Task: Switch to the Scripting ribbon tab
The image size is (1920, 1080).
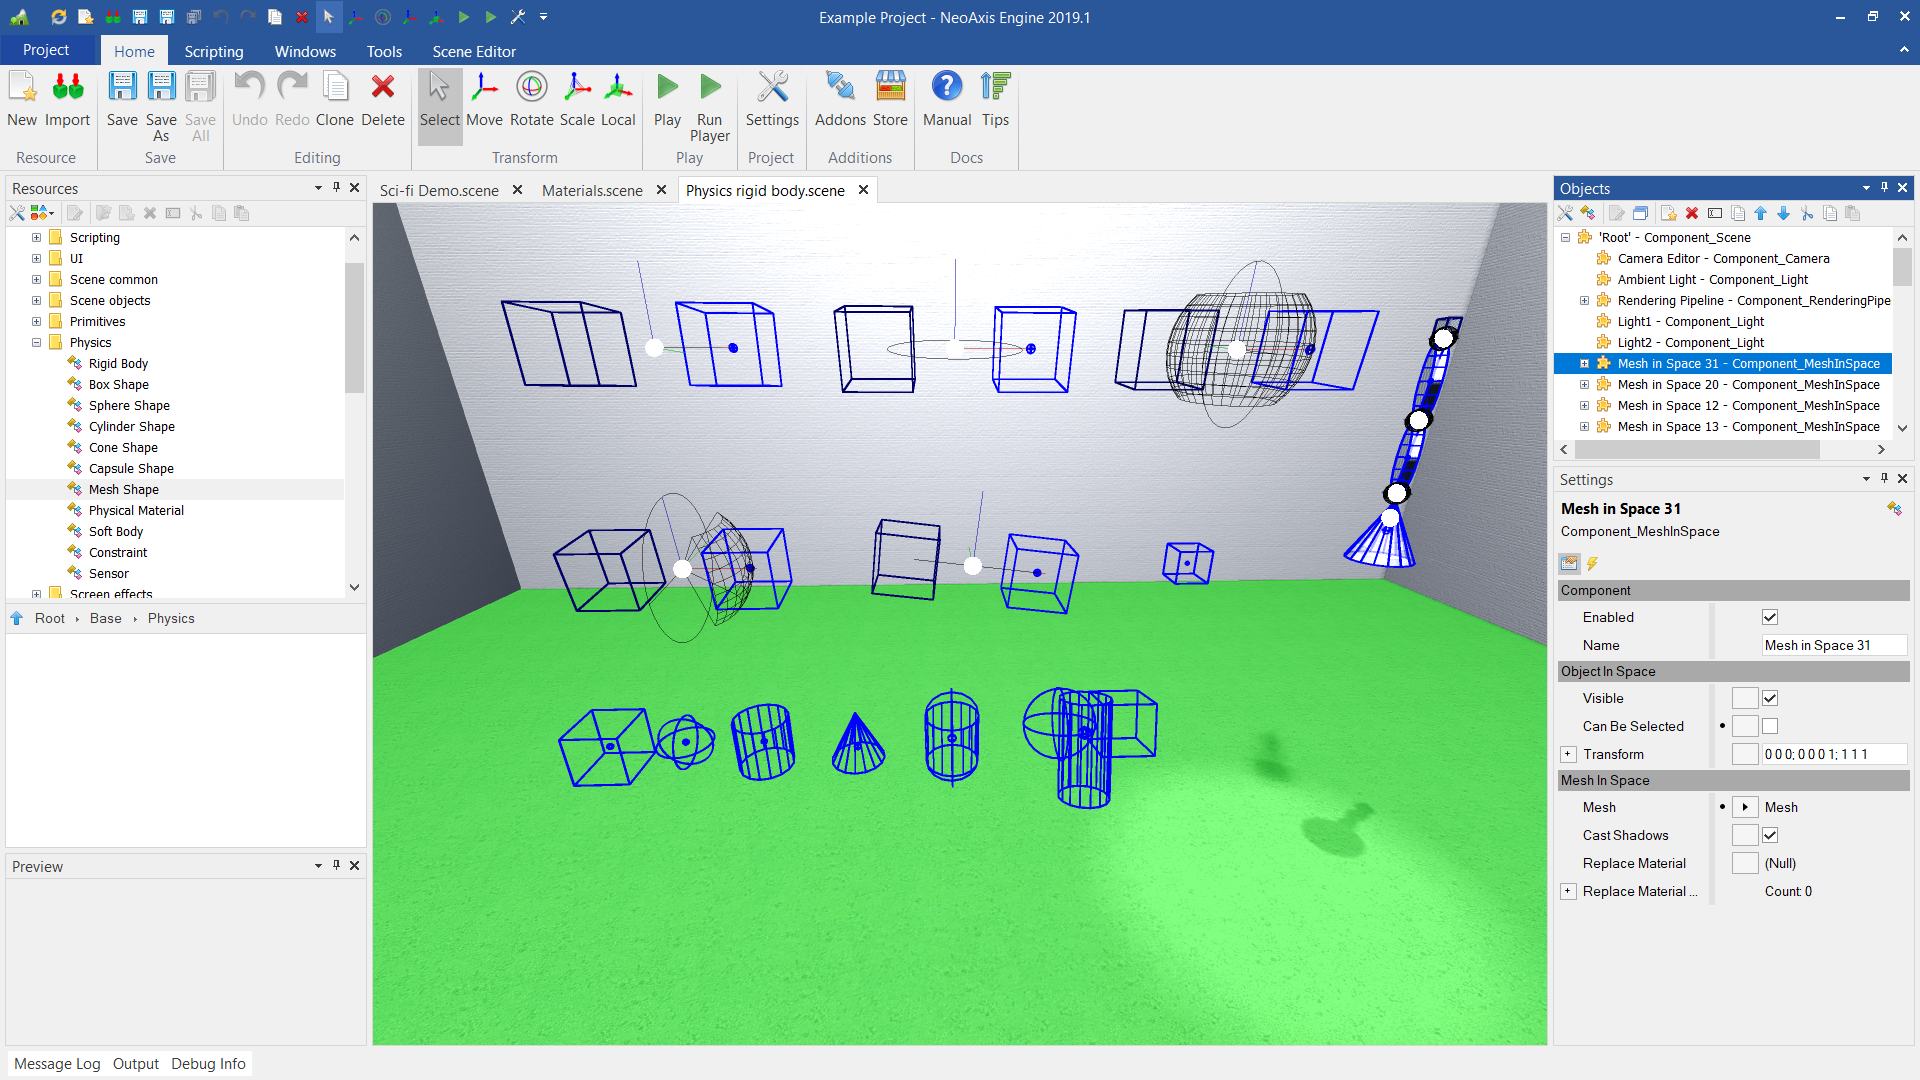Action: pos(213,51)
